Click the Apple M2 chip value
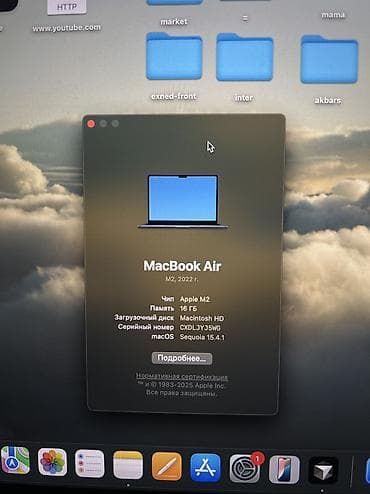The height and width of the screenshot is (494, 370). 195,299
